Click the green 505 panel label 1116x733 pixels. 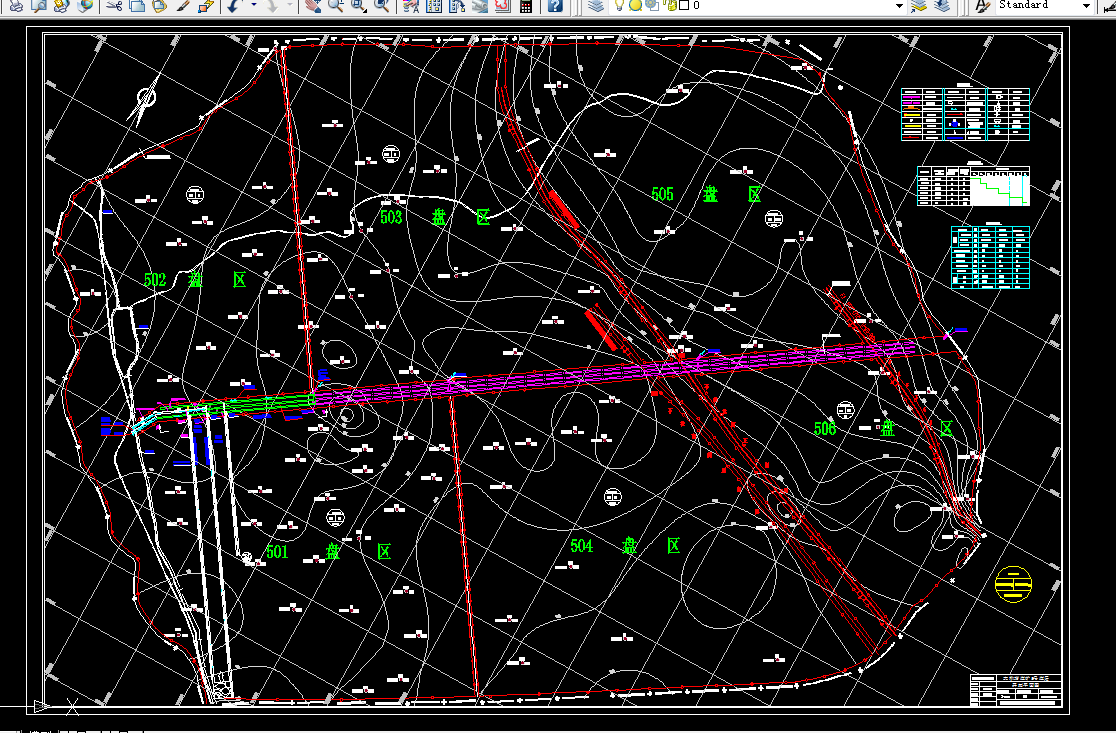click(x=706, y=194)
